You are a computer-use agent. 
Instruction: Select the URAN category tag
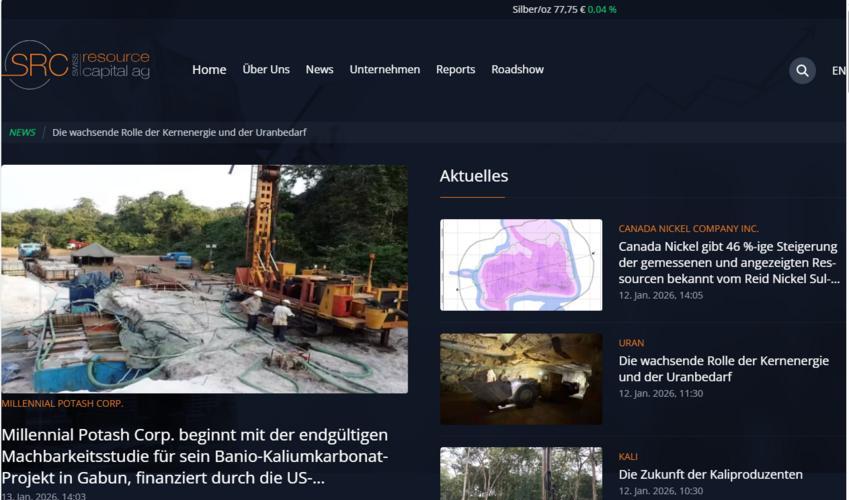(631, 343)
